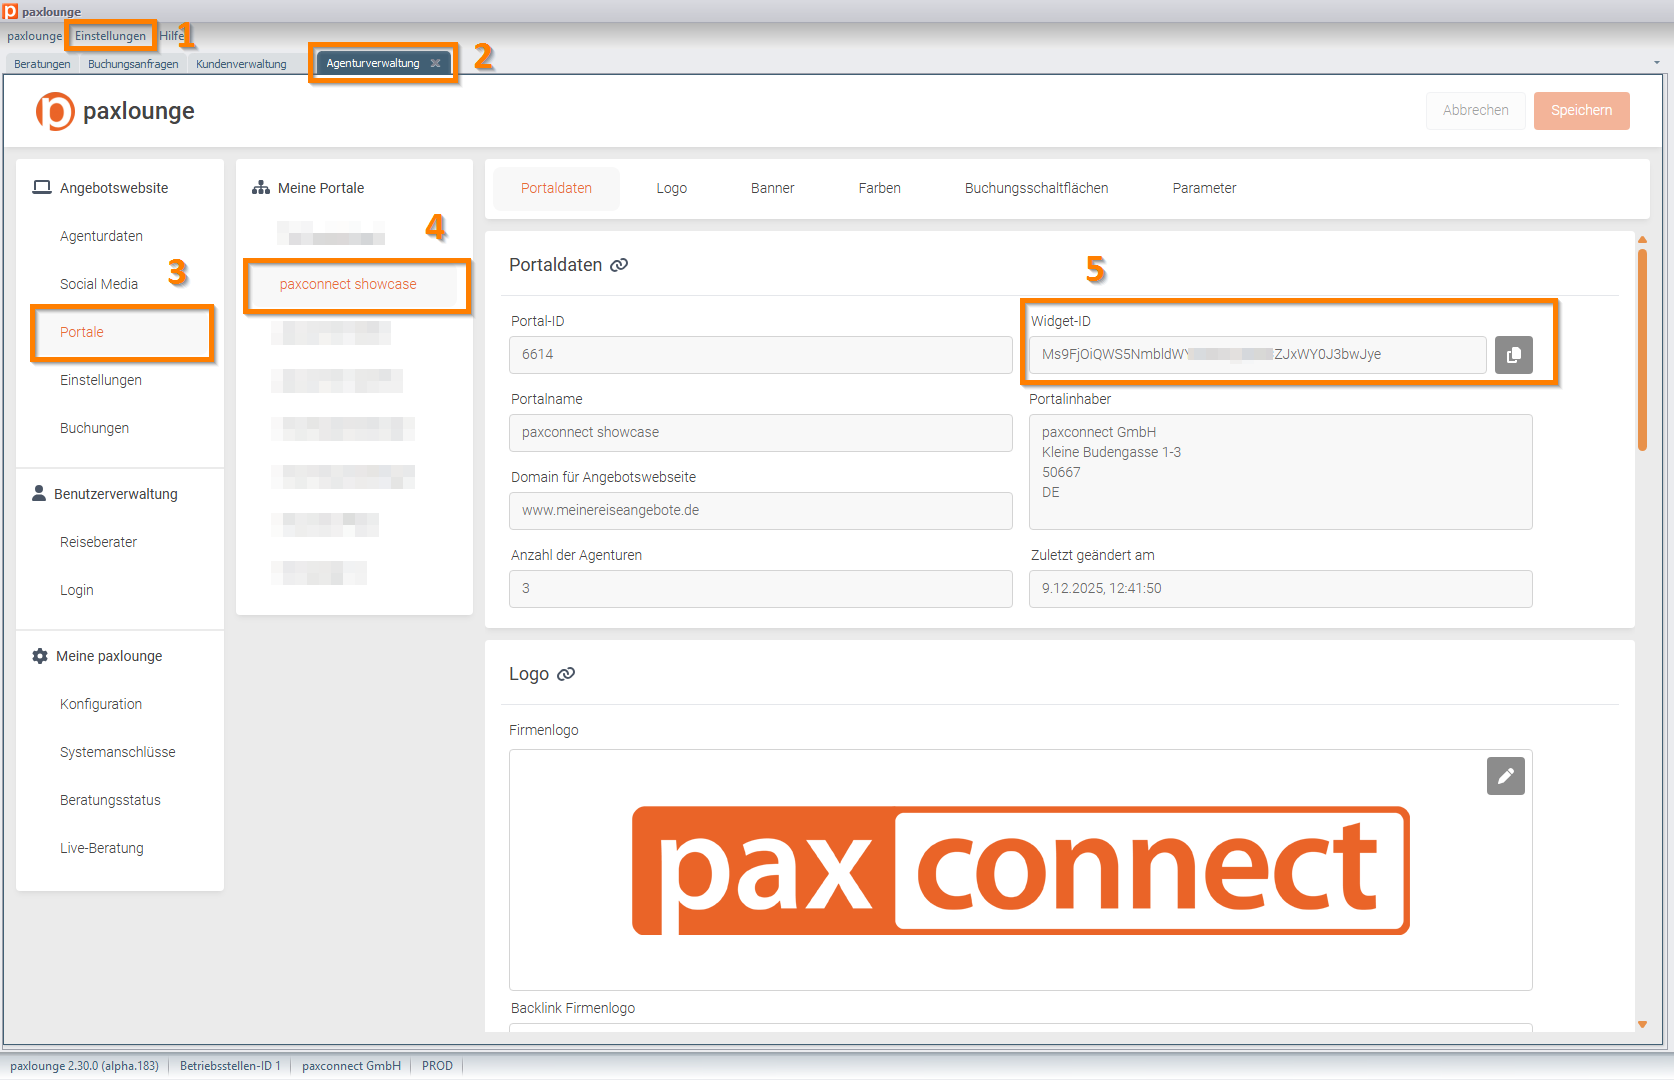Click the Domain für Angebotswebseite field
The height and width of the screenshot is (1080, 1674).
tap(760, 510)
